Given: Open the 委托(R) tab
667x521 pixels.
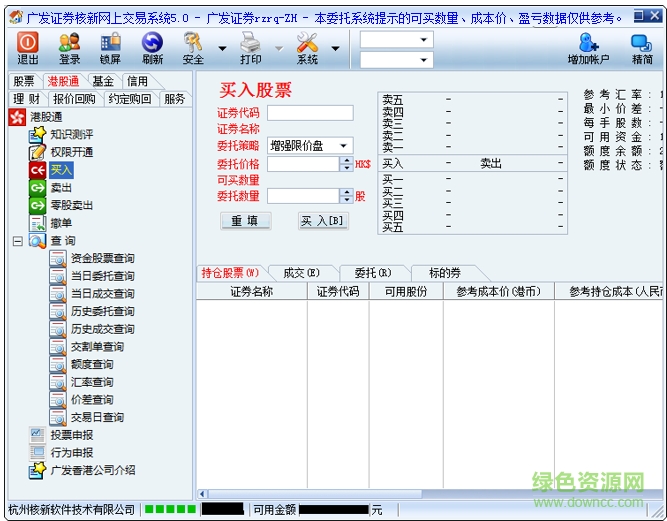Looking at the screenshot, I should (x=373, y=273).
